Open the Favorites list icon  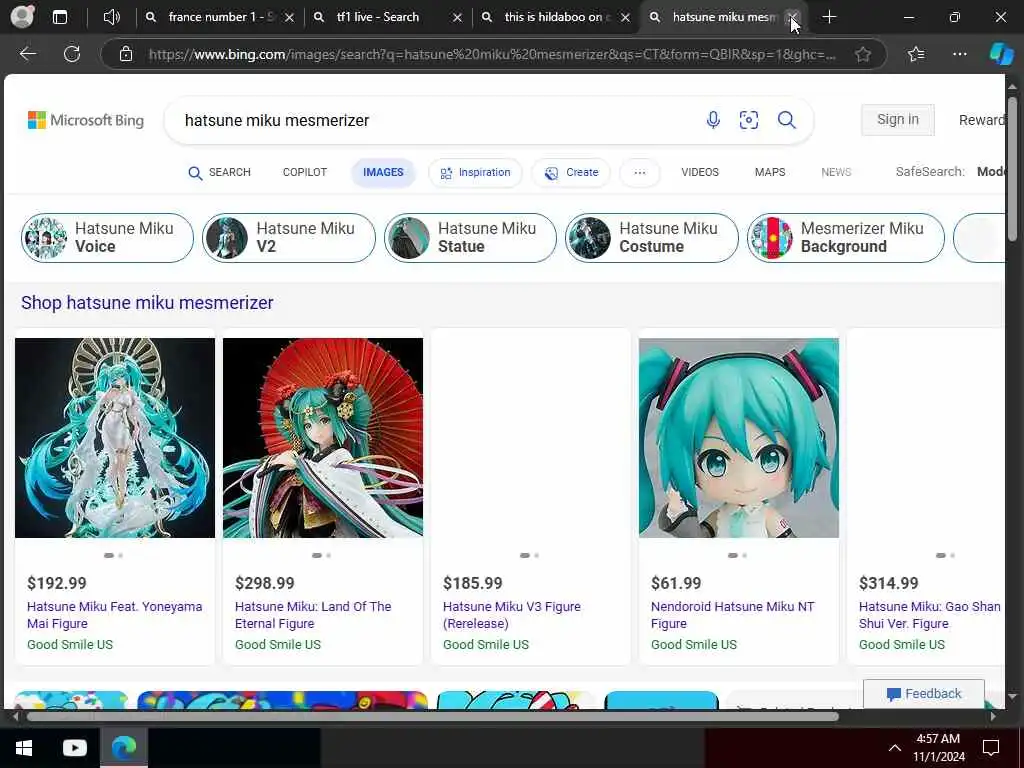(916, 54)
